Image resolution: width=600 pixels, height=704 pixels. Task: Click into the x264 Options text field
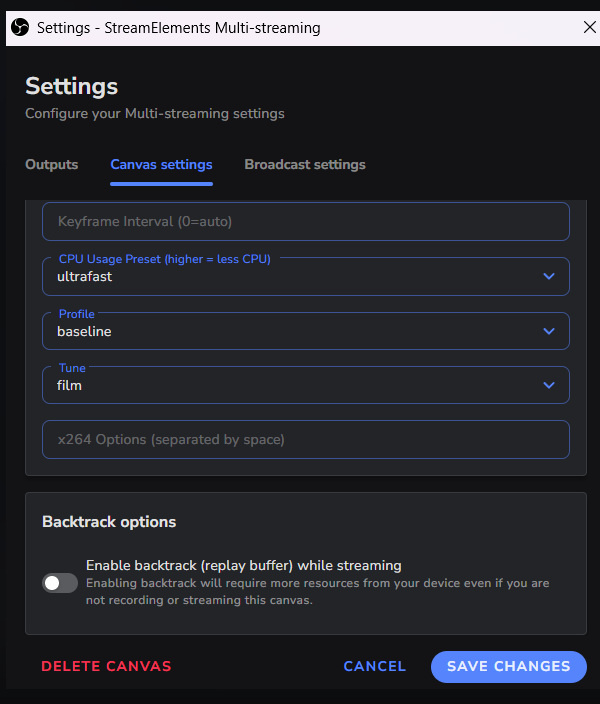305,439
